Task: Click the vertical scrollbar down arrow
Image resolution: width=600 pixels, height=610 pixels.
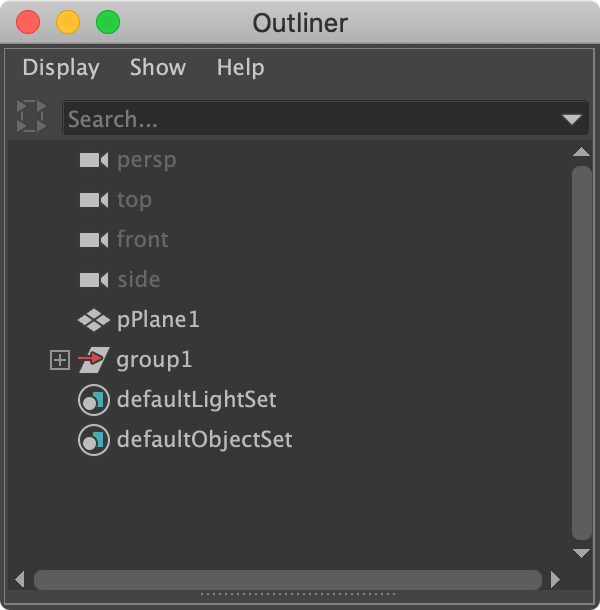Action: click(581, 552)
